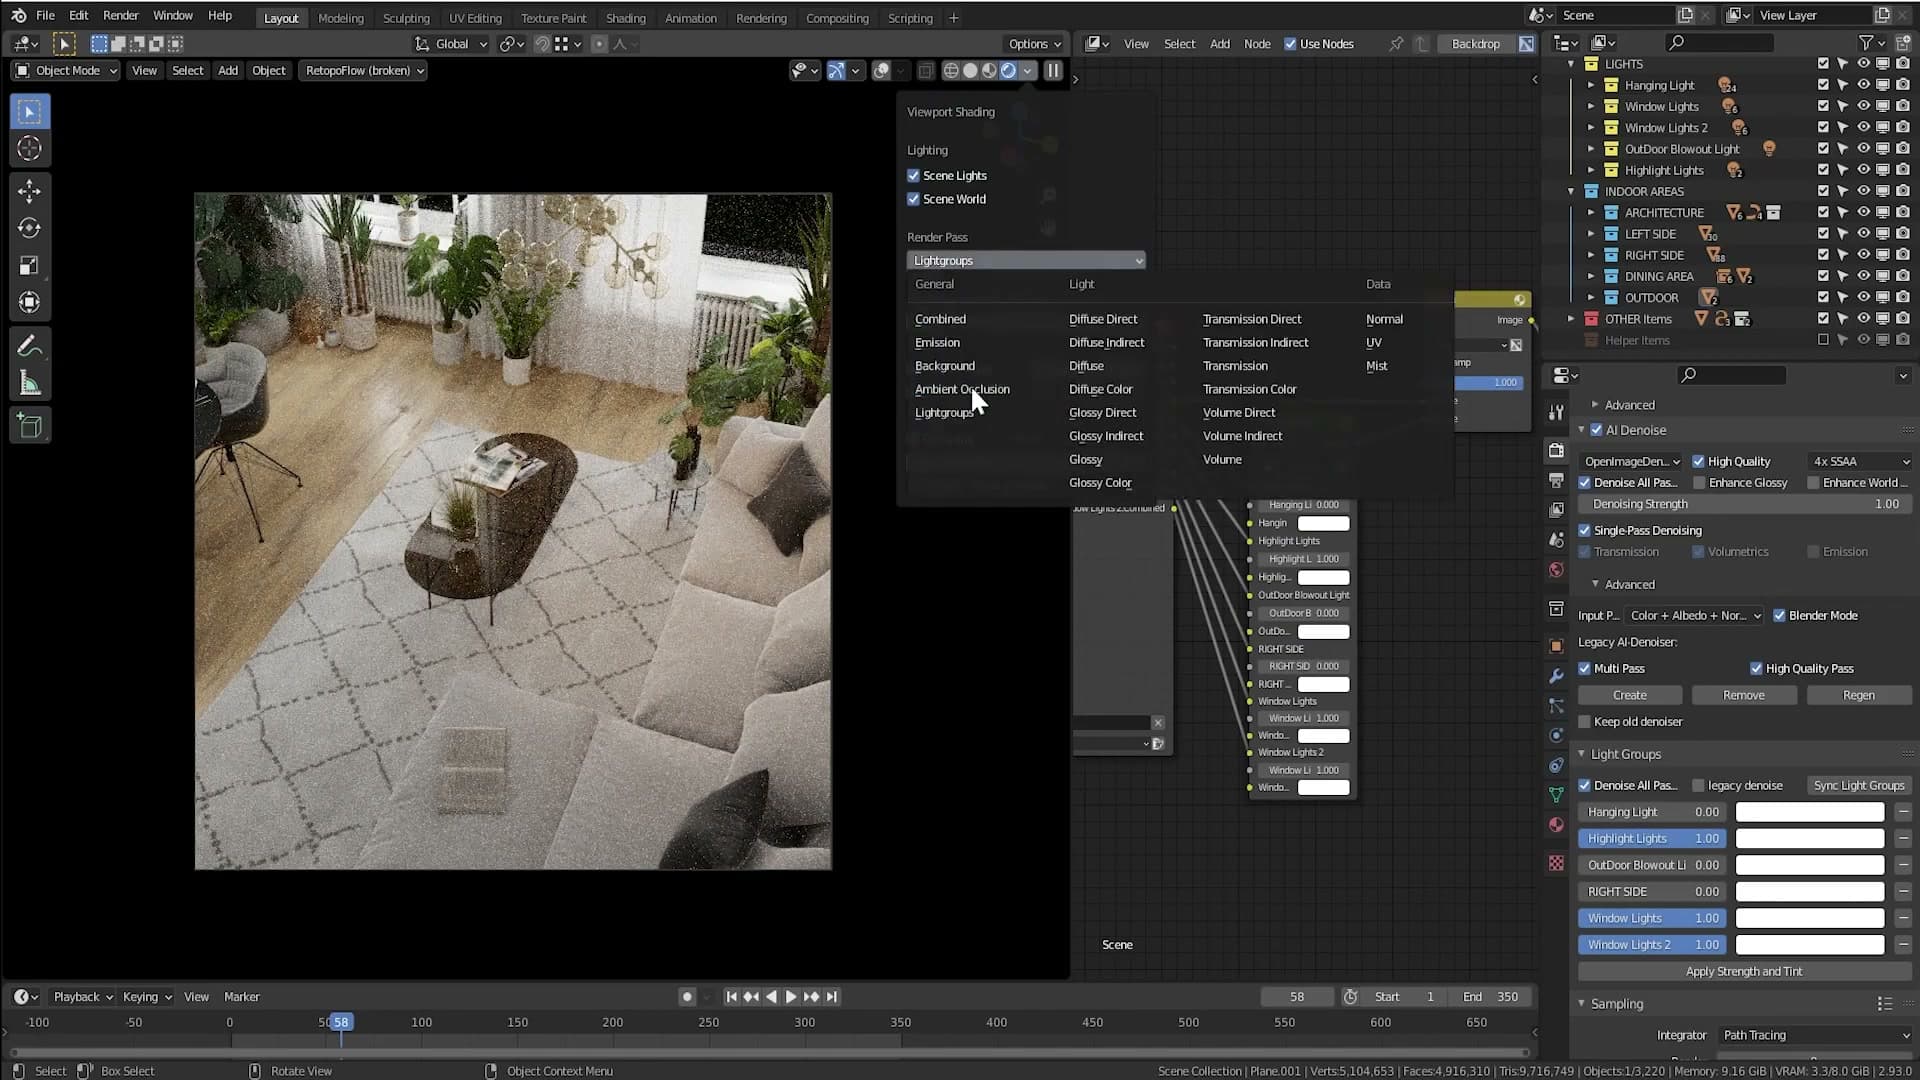Screen dimensions: 1920x1080
Task: Click the End frame field
Action: tap(1490, 997)
